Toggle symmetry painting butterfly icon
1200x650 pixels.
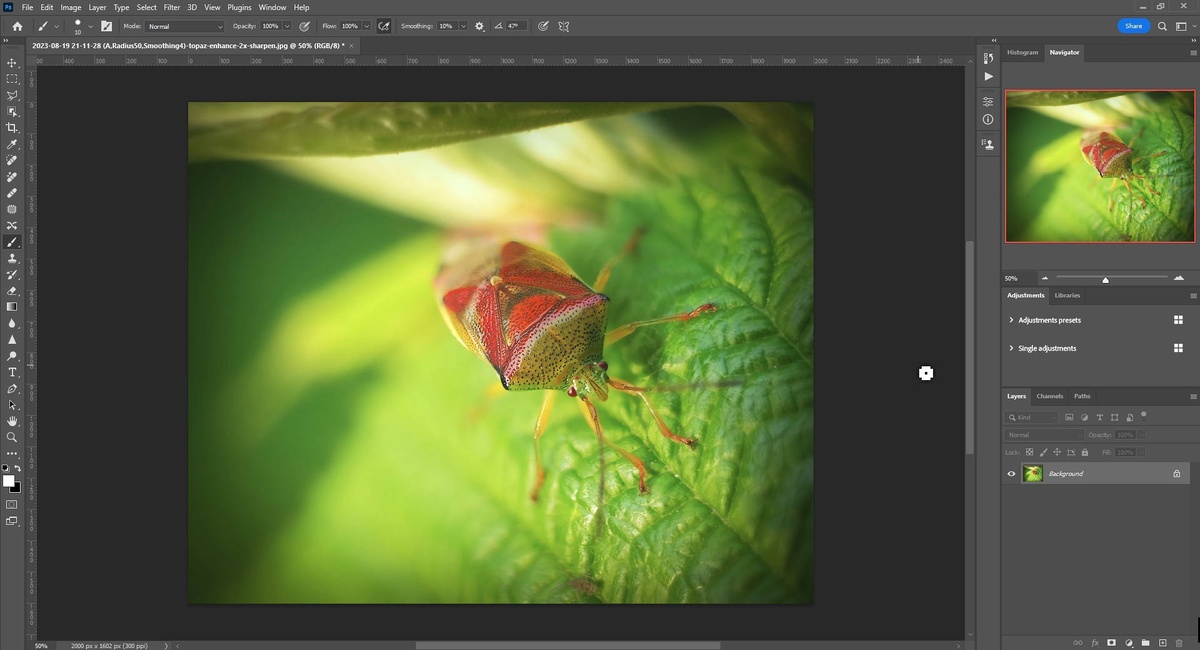click(x=564, y=26)
